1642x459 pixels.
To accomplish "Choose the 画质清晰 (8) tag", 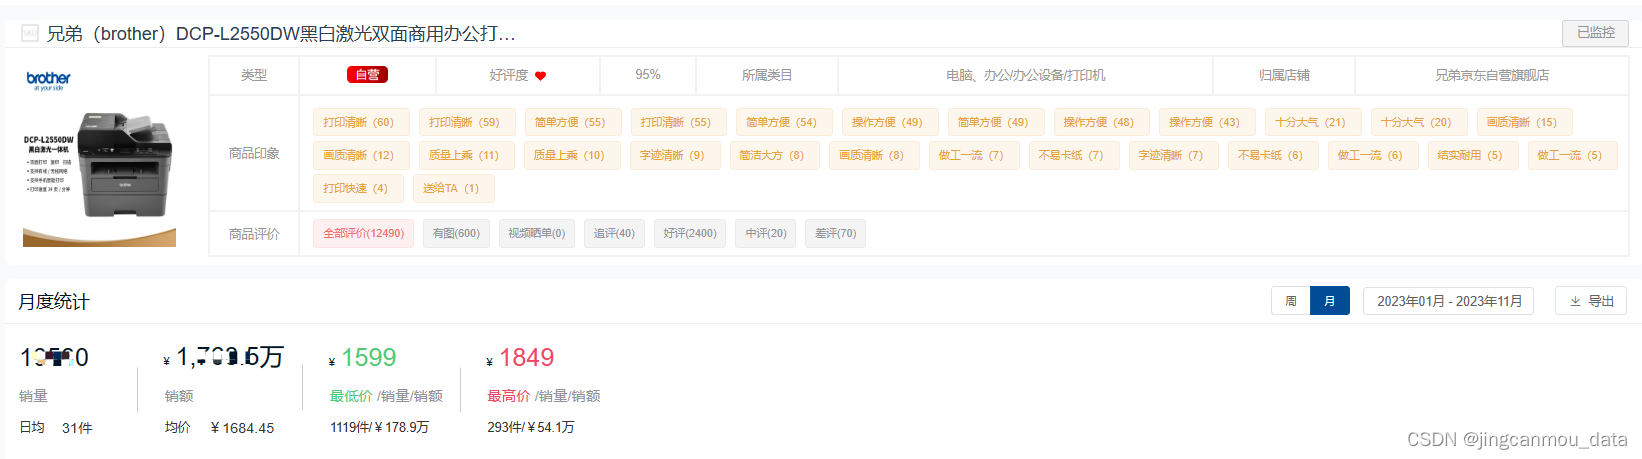I will (x=874, y=155).
